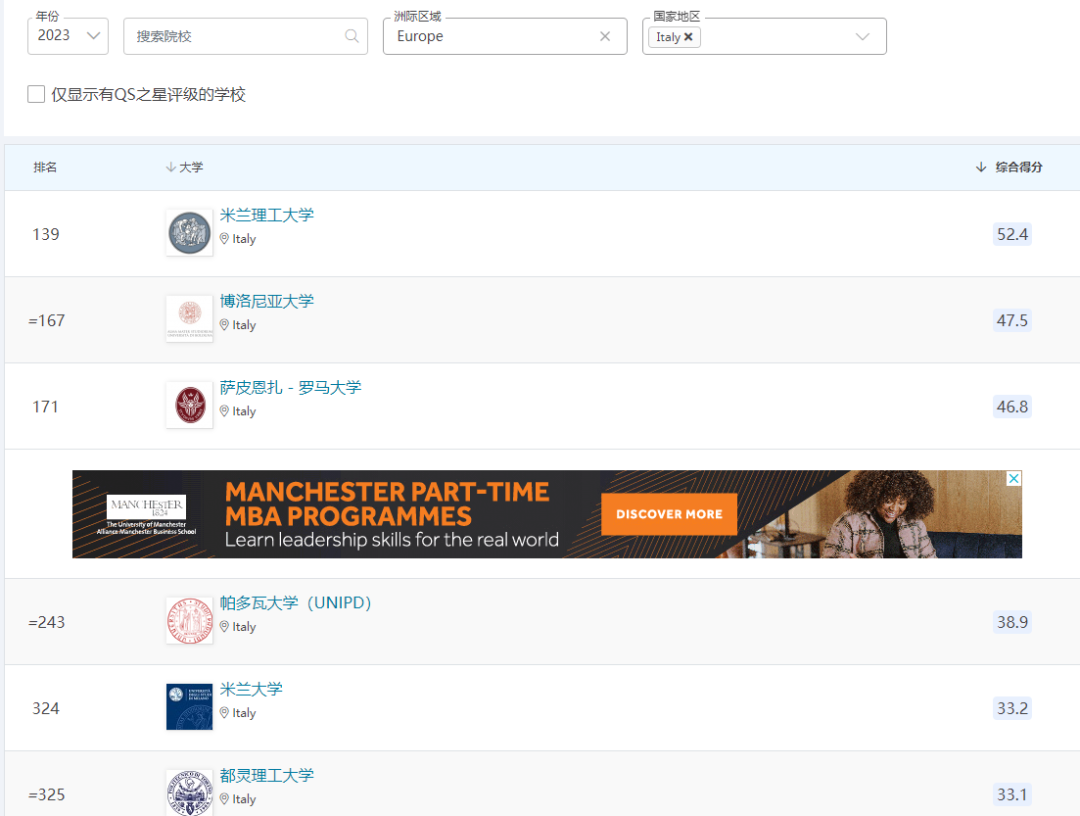This screenshot has width=1080, height=816.
Task: Enable the QS之星评级 only checkbox
Action: tap(36, 94)
